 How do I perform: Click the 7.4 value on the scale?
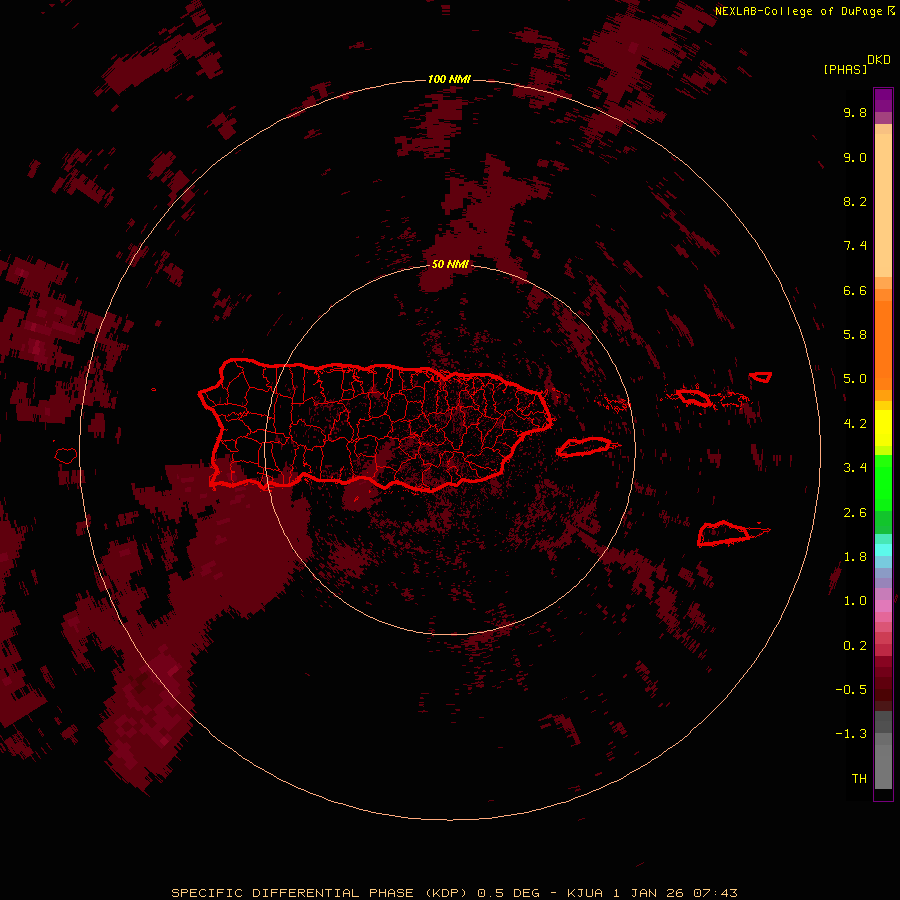(x=855, y=246)
